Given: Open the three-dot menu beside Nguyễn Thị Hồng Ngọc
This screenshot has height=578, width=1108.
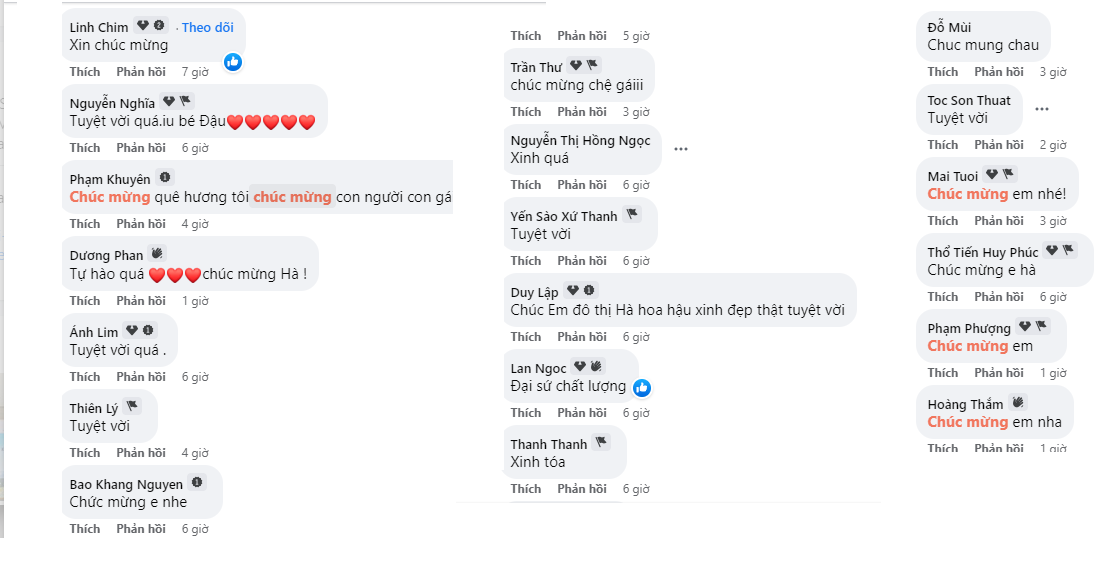Looking at the screenshot, I should (x=681, y=149).
